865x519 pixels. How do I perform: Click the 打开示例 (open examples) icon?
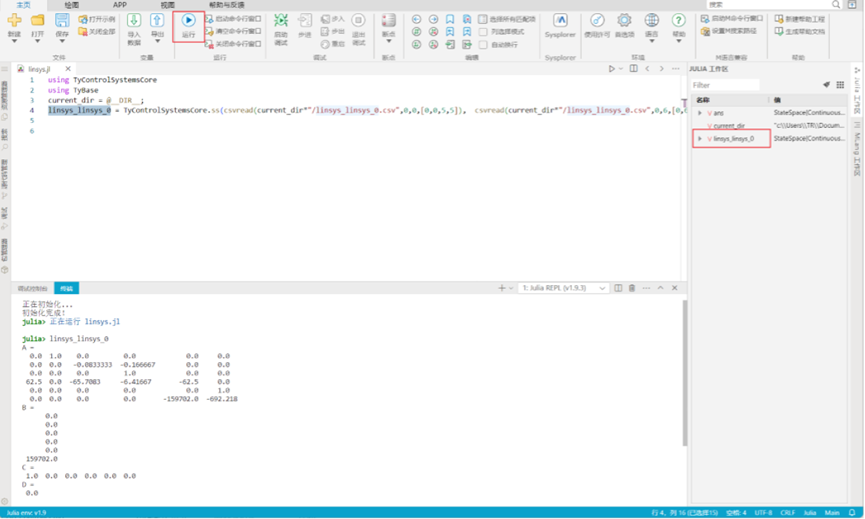click(x=83, y=19)
